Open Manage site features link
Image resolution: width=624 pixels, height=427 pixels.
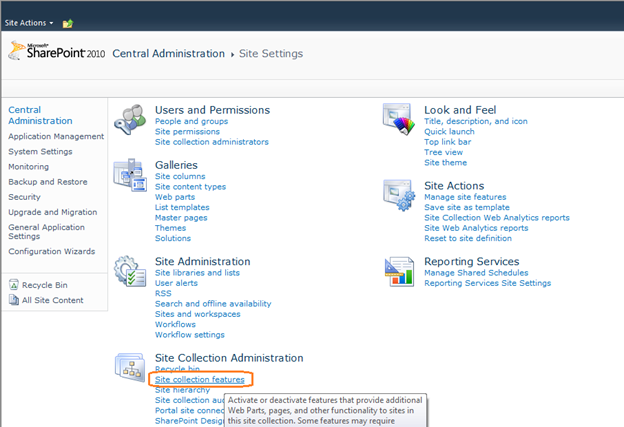click(465, 197)
